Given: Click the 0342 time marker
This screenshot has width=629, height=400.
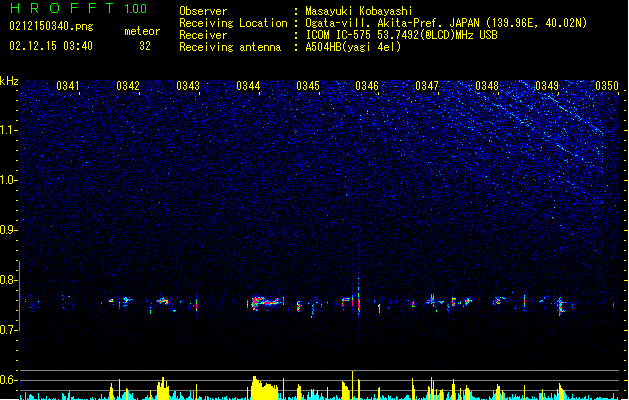Looking at the screenshot, I should tap(128, 86).
